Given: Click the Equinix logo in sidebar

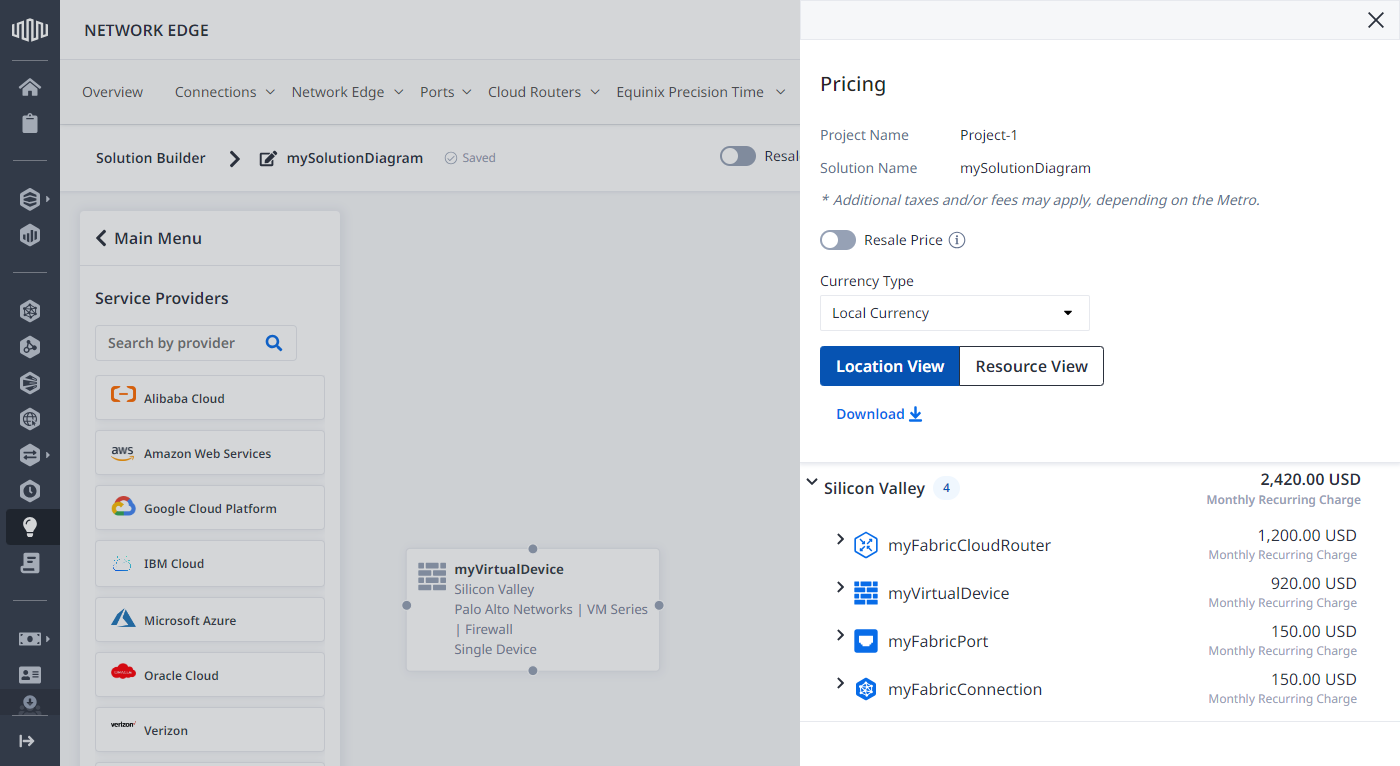Looking at the screenshot, I should (30, 30).
